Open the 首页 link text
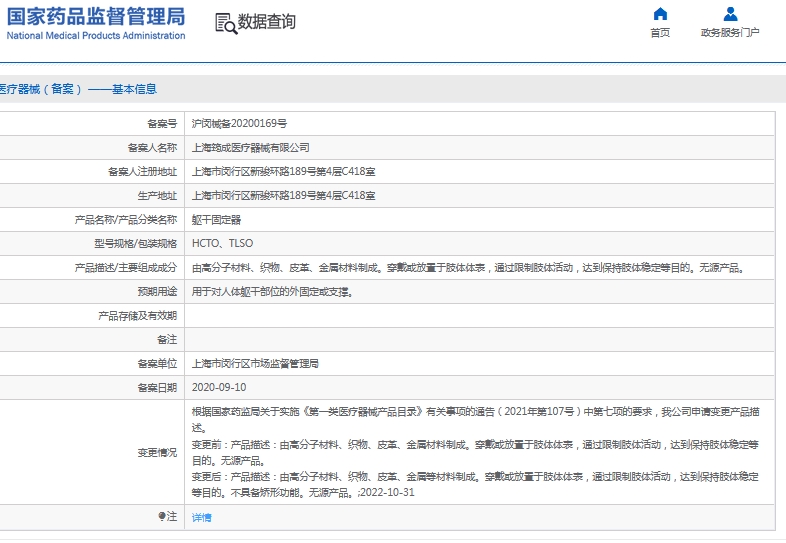Screen dimensions: 786x543 click(x=660, y=33)
